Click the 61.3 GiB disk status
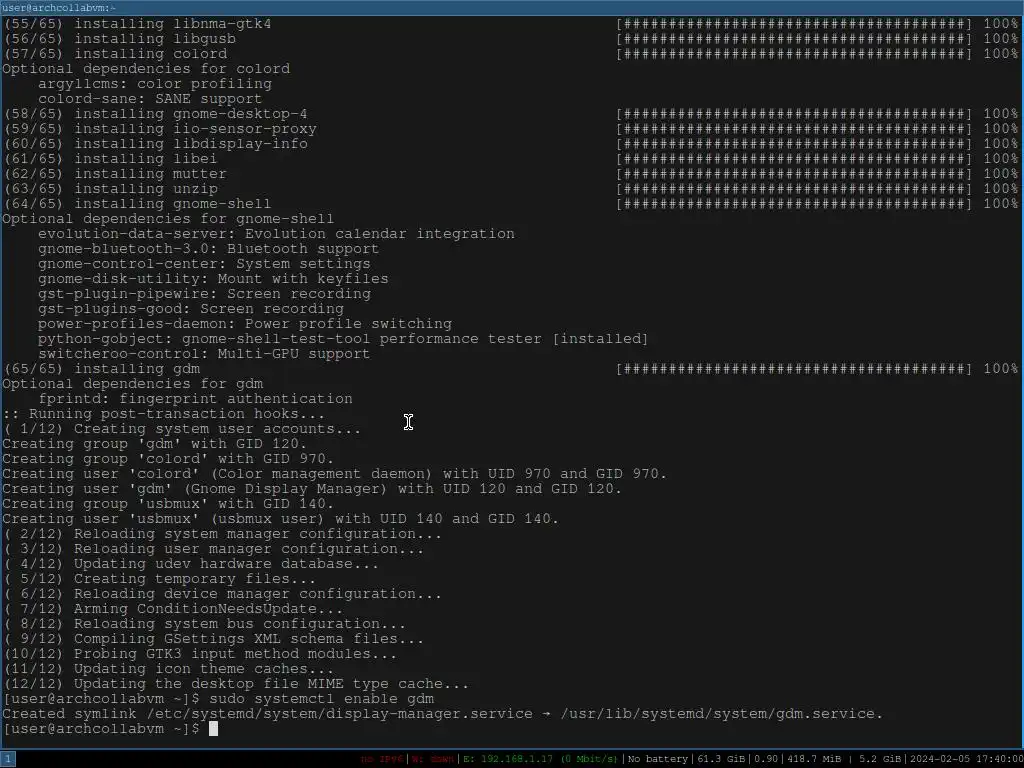This screenshot has width=1024, height=768. (x=721, y=760)
